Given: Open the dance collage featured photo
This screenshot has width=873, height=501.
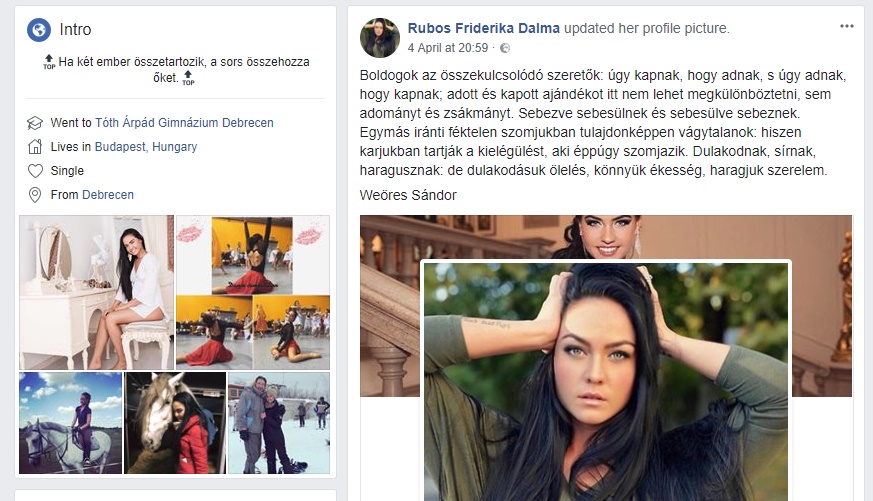Looking at the screenshot, I should pyautogui.click(x=253, y=293).
